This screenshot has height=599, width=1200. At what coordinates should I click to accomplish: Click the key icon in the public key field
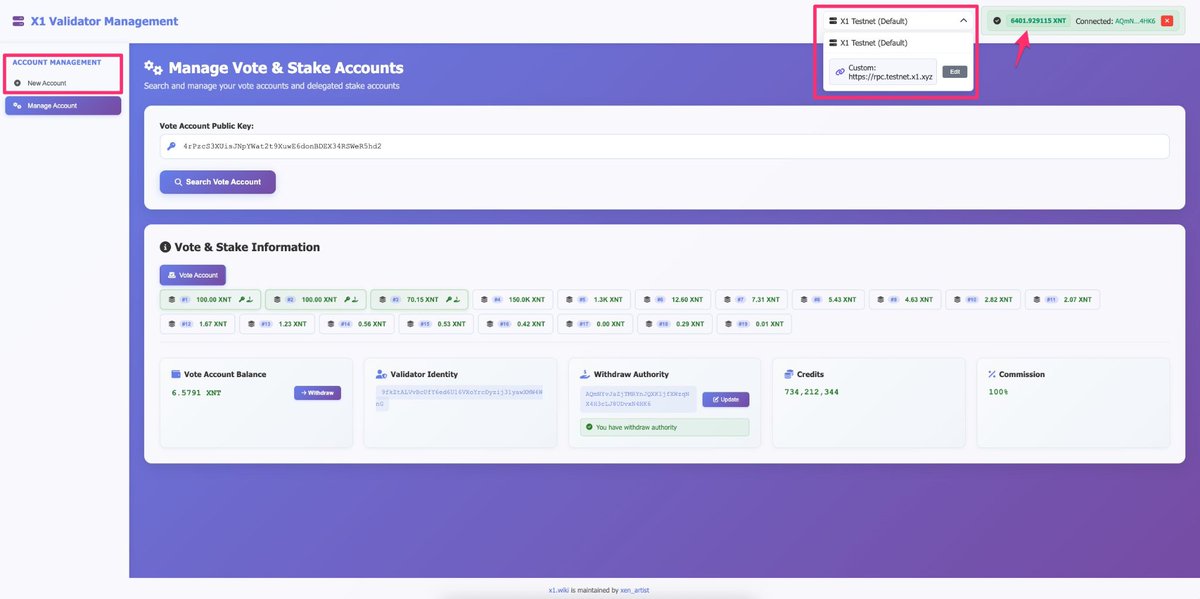pos(171,146)
